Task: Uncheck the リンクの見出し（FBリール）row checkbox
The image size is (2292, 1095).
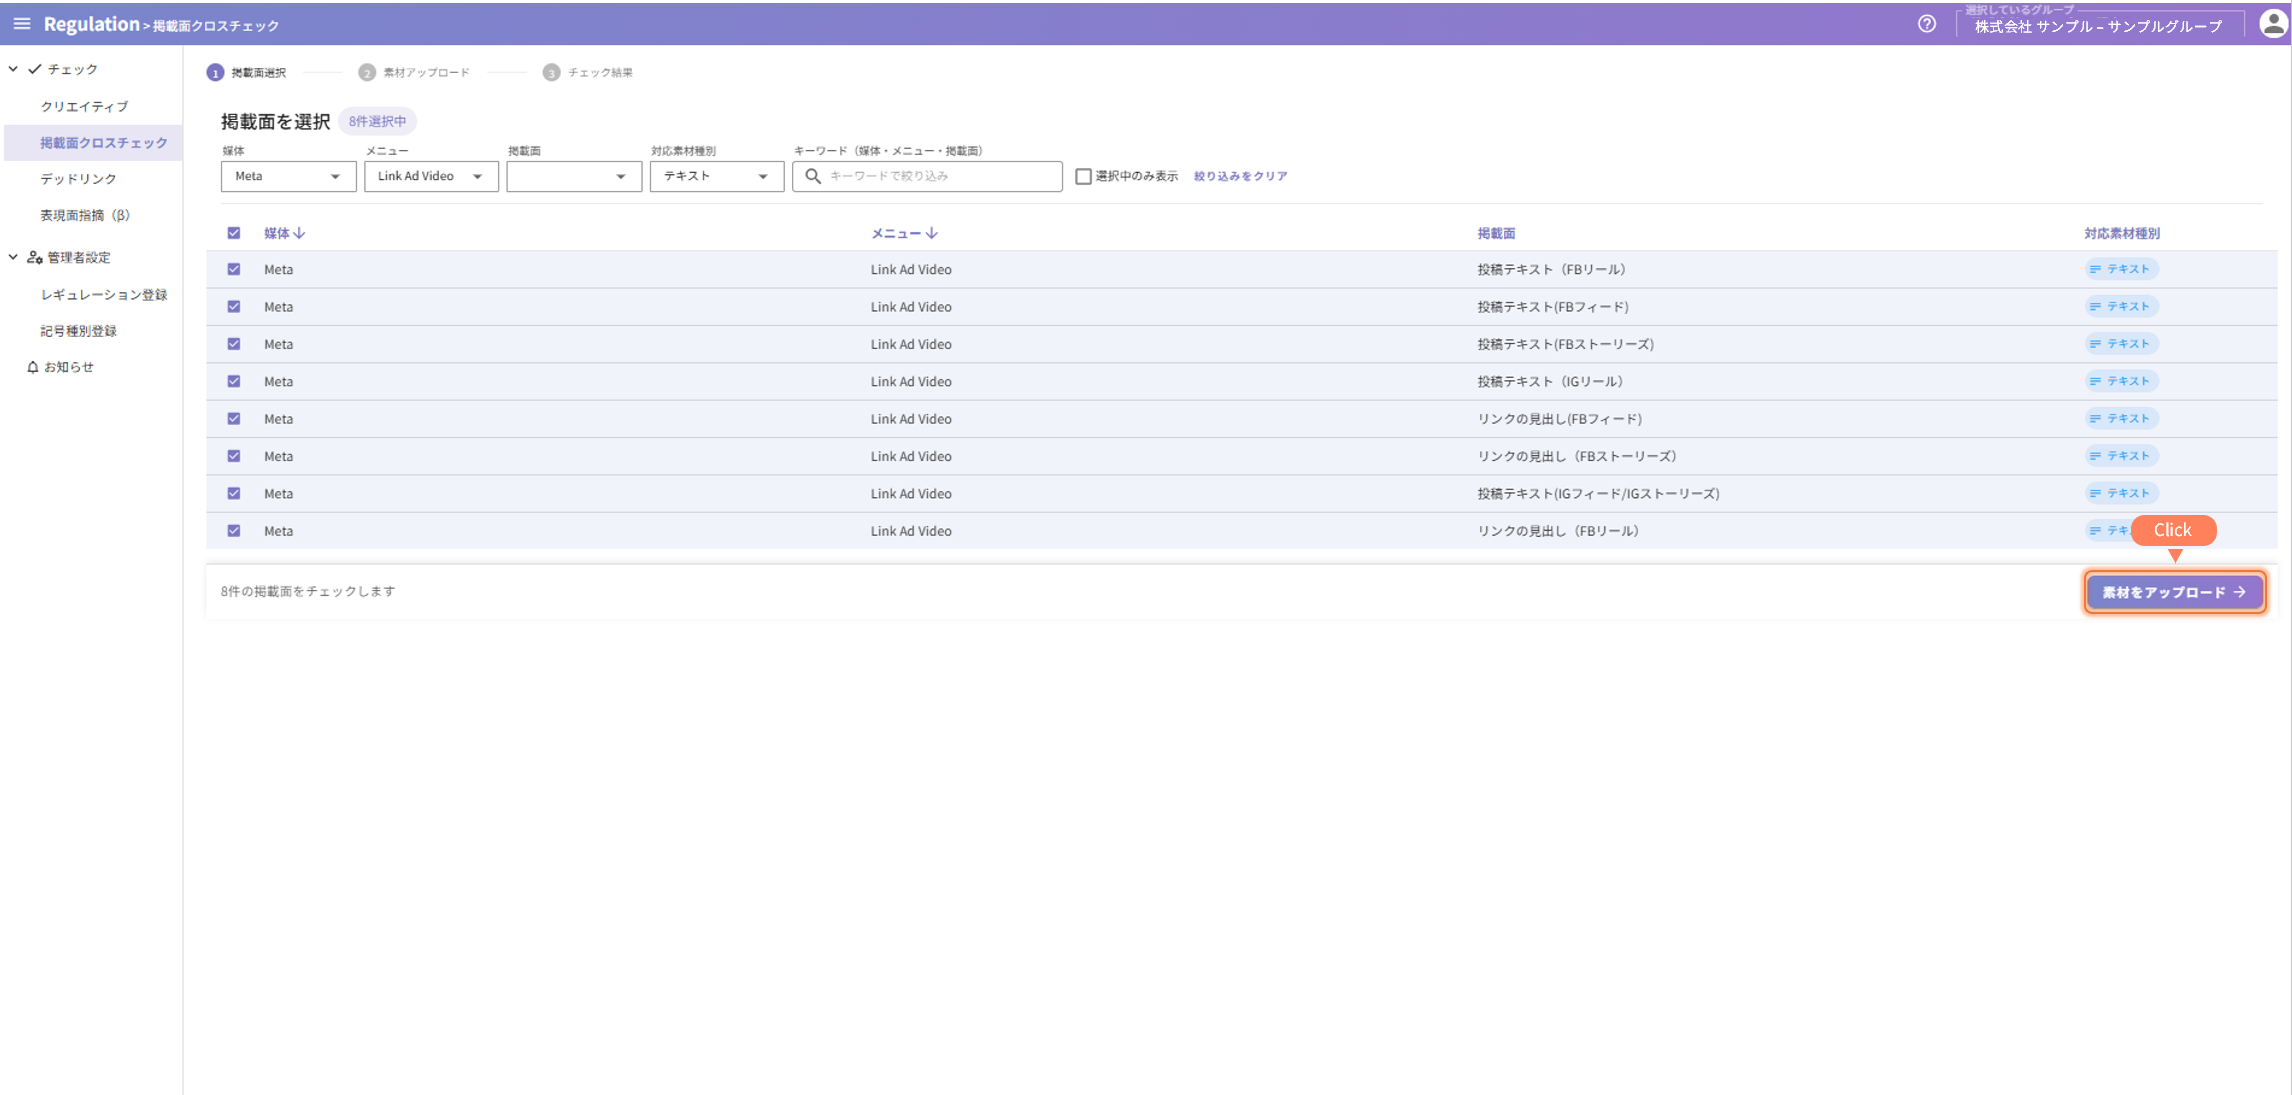Action: 234,531
